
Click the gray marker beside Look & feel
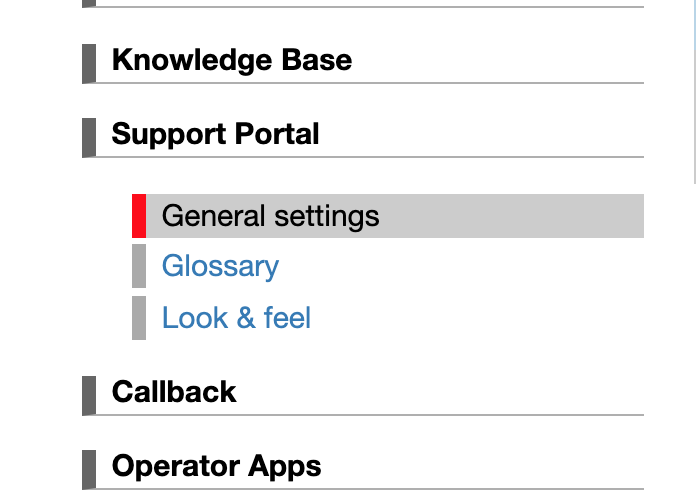click(139, 318)
